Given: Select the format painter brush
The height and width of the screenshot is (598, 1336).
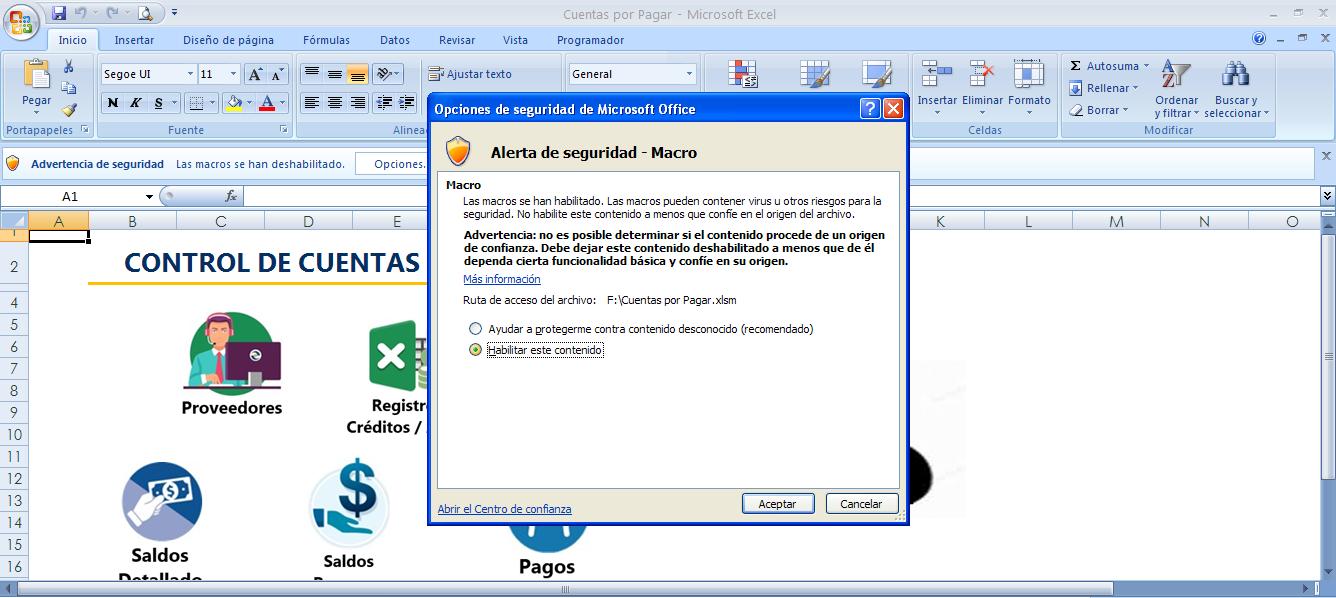Looking at the screenshot, I should point(69,110).
